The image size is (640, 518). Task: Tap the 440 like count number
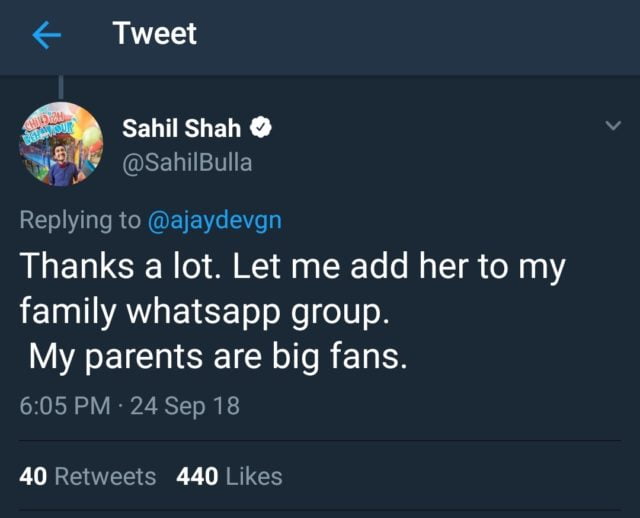(x=197, y=477)
